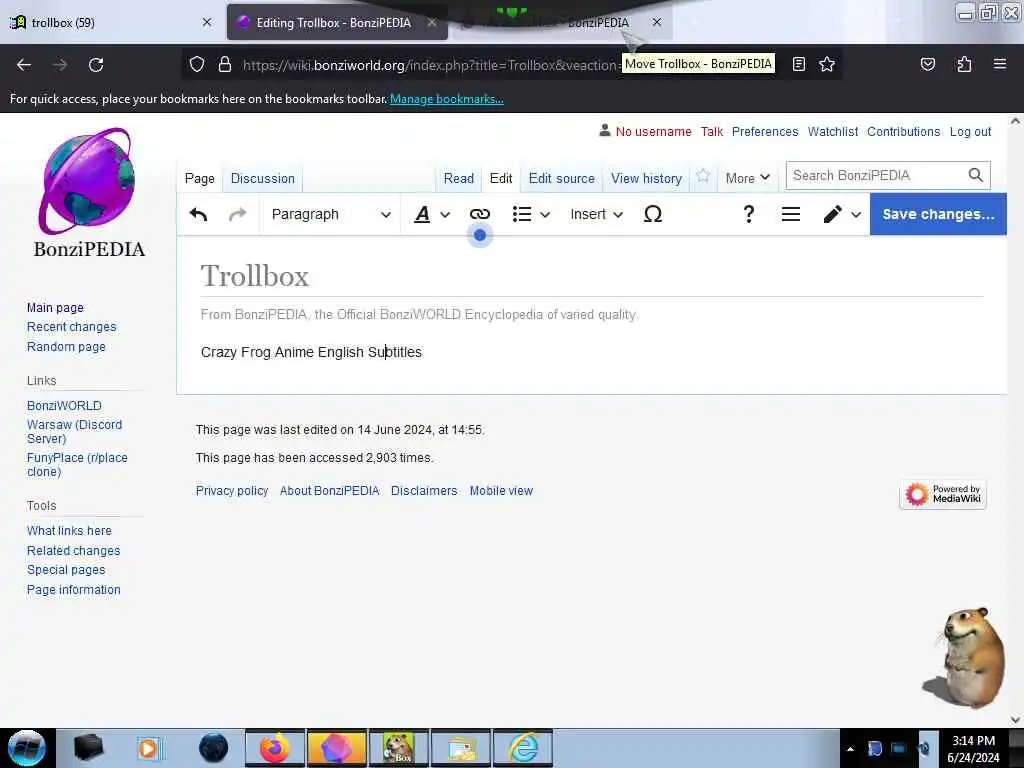Screen dimensions: 1024x768
Task: Click the padlock site info icon
Action: (x=225, y=64)
